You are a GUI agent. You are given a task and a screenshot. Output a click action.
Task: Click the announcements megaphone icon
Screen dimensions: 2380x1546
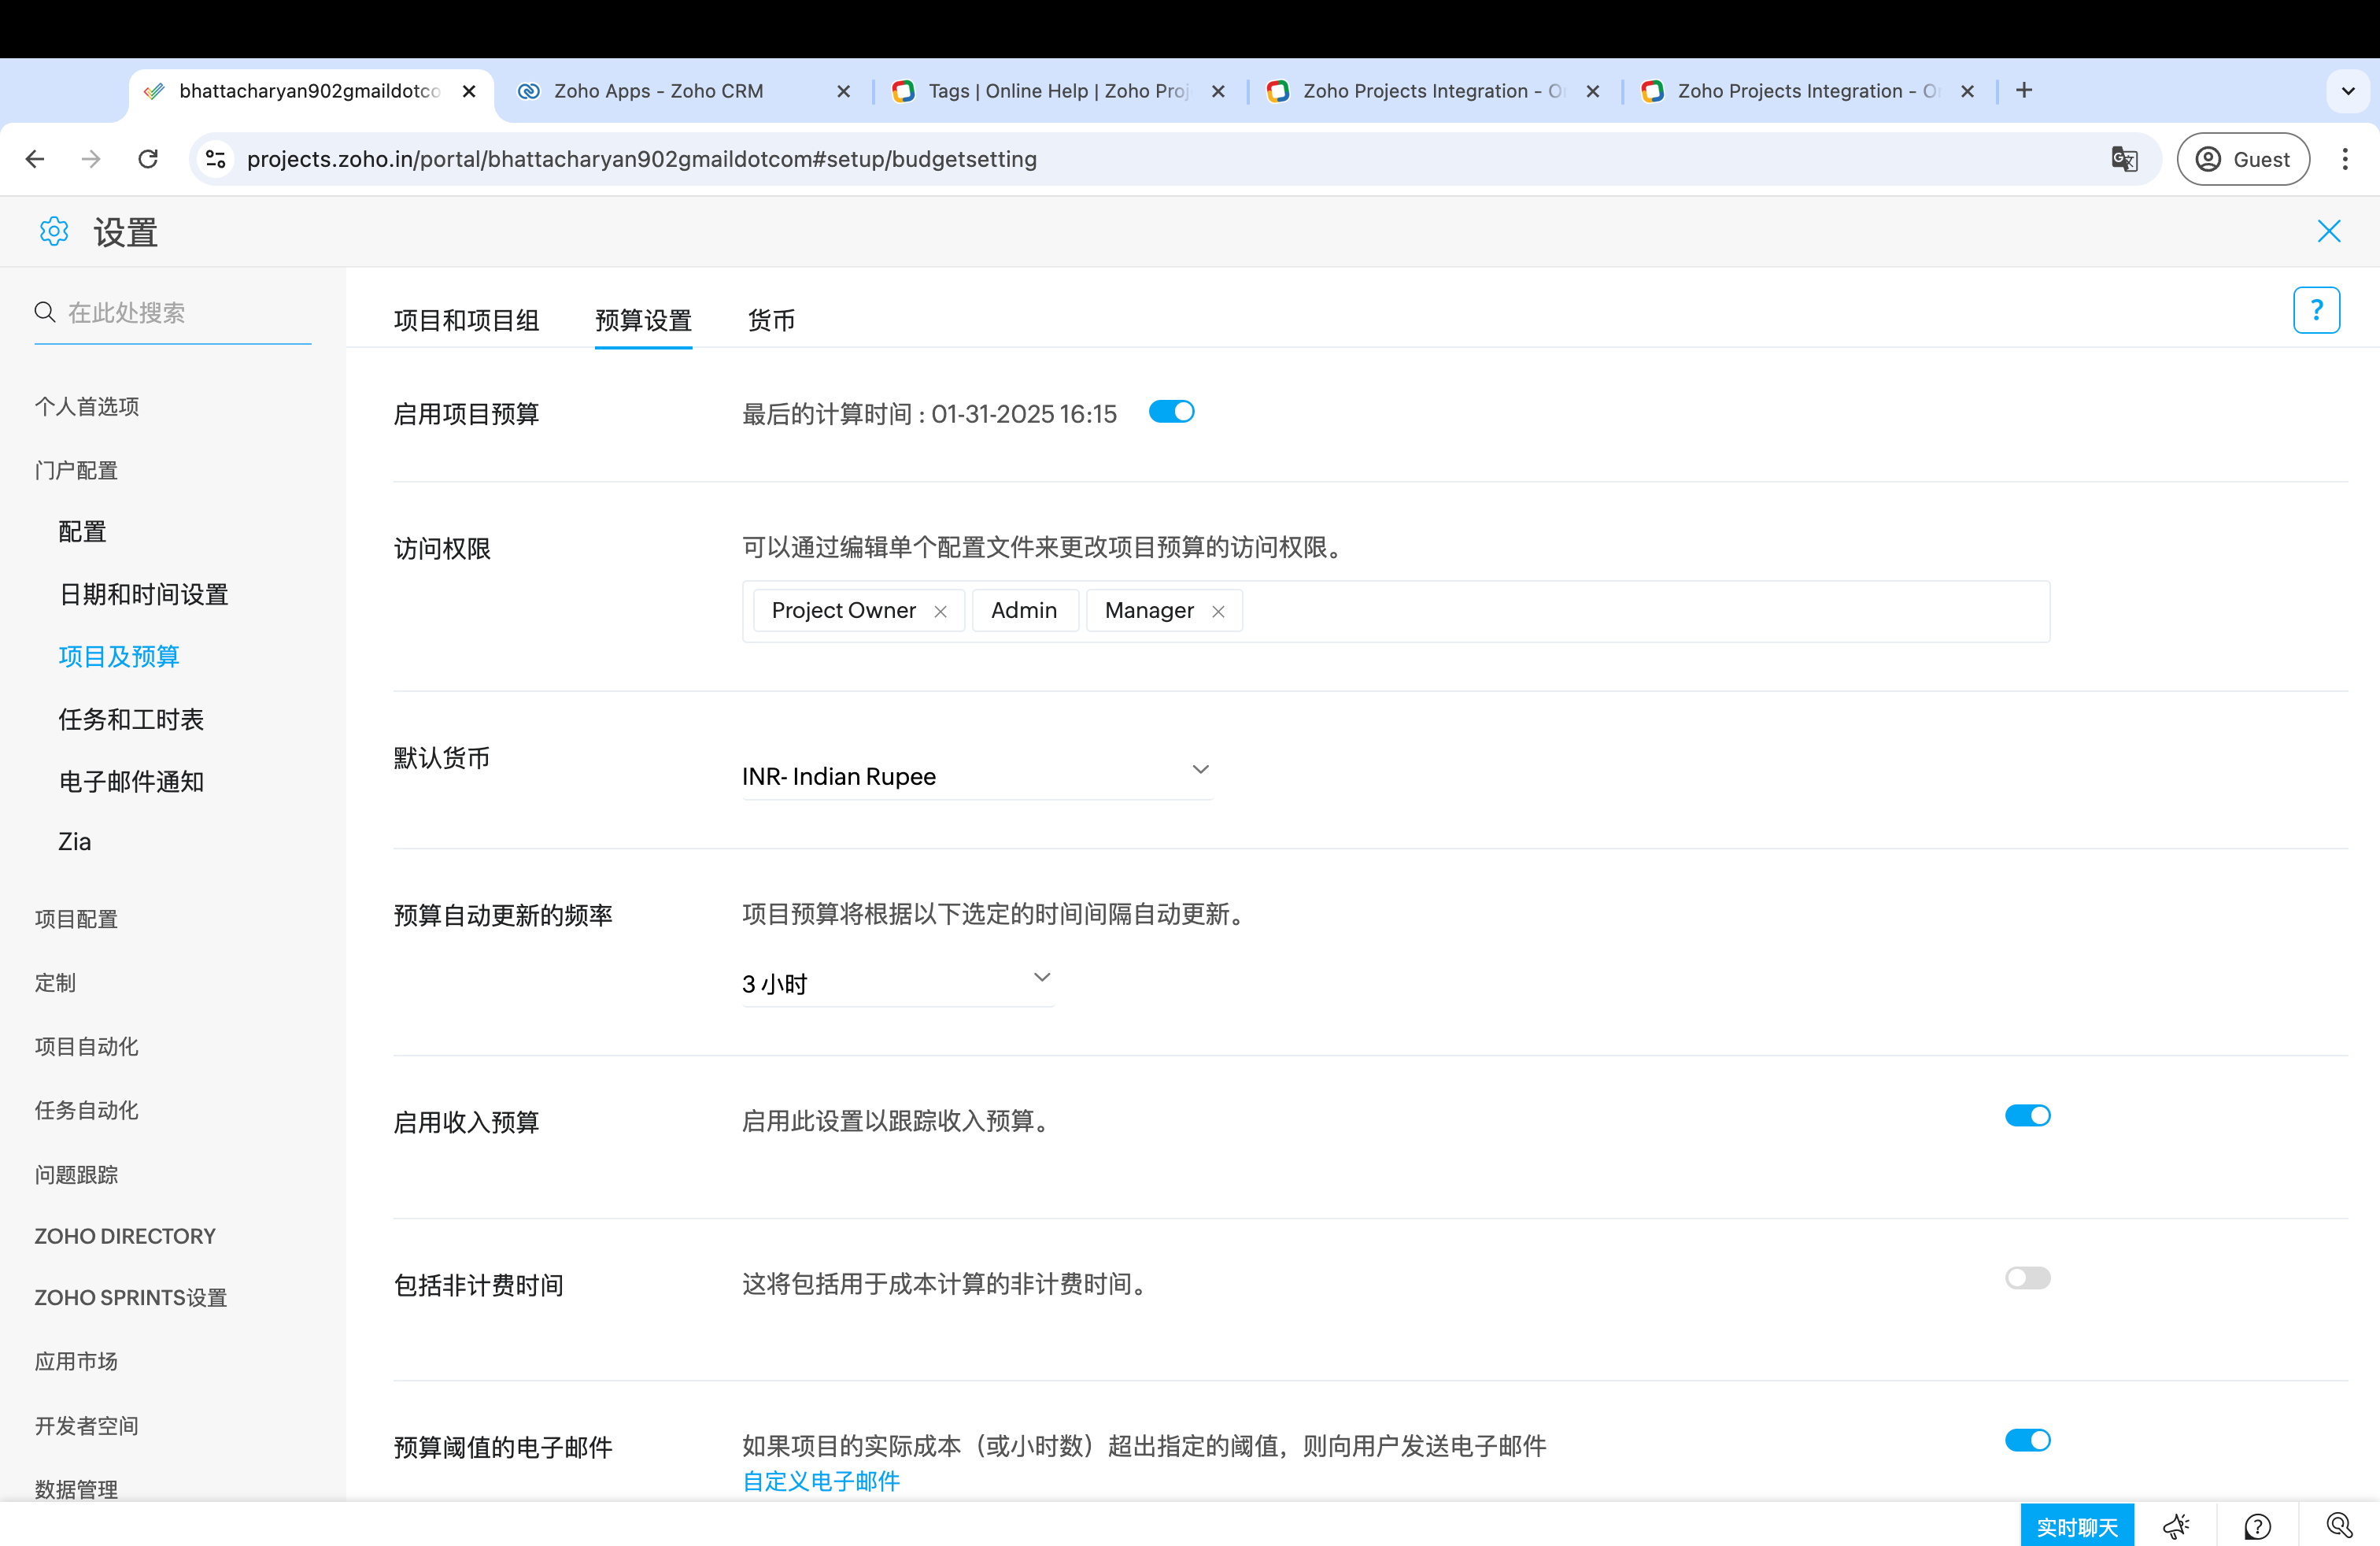click(2175, 1526)
